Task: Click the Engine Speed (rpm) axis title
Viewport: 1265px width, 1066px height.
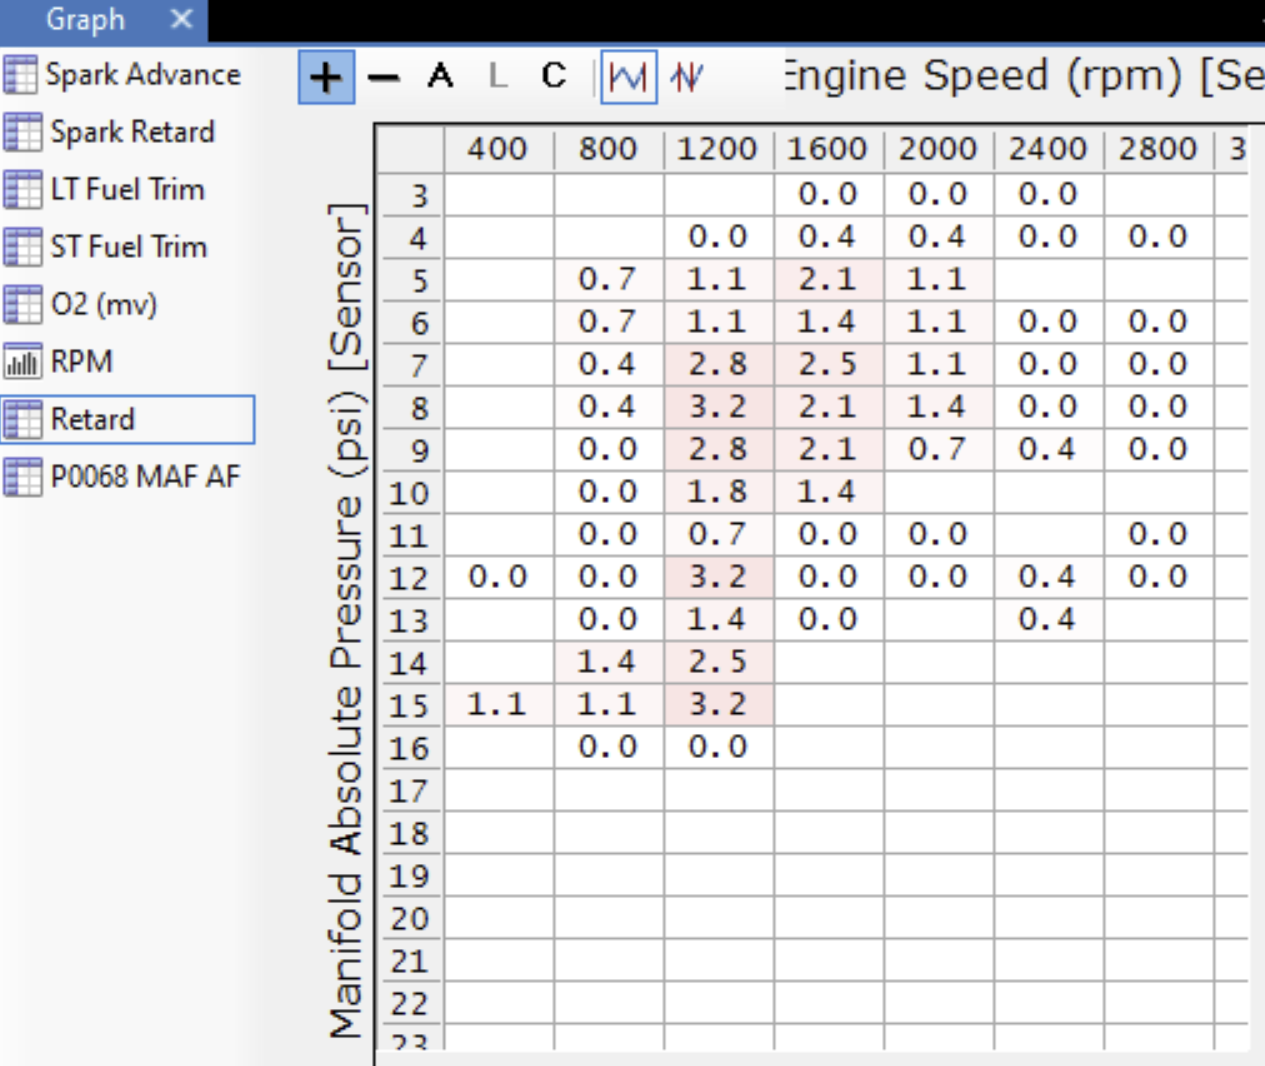Action: (x=1024, y=76)
